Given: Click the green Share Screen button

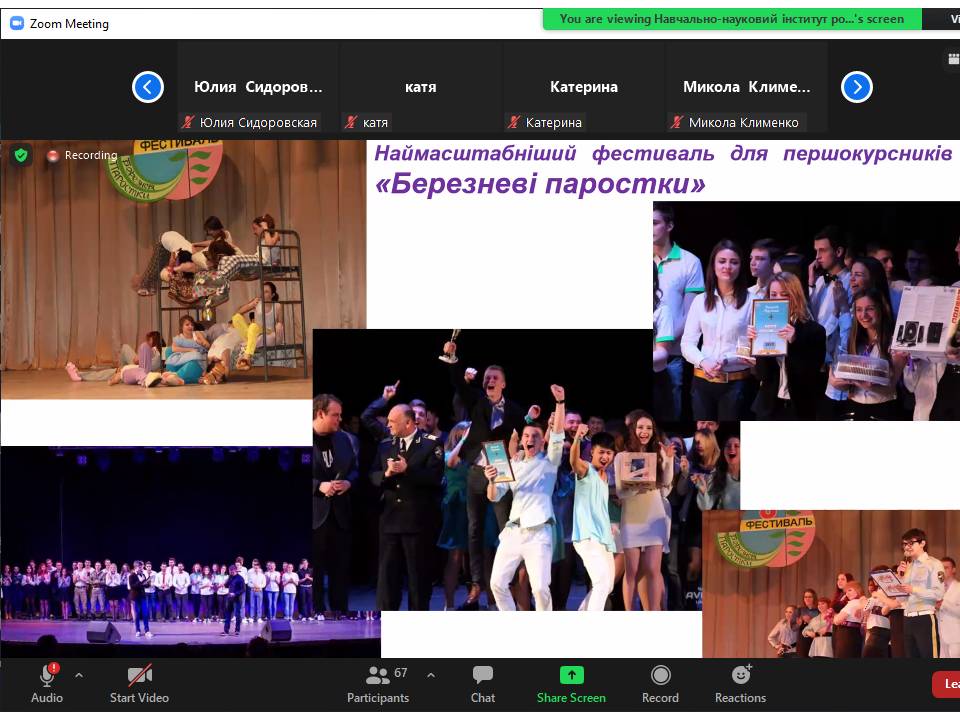Looking at the screenshot, I should (571, 682).
